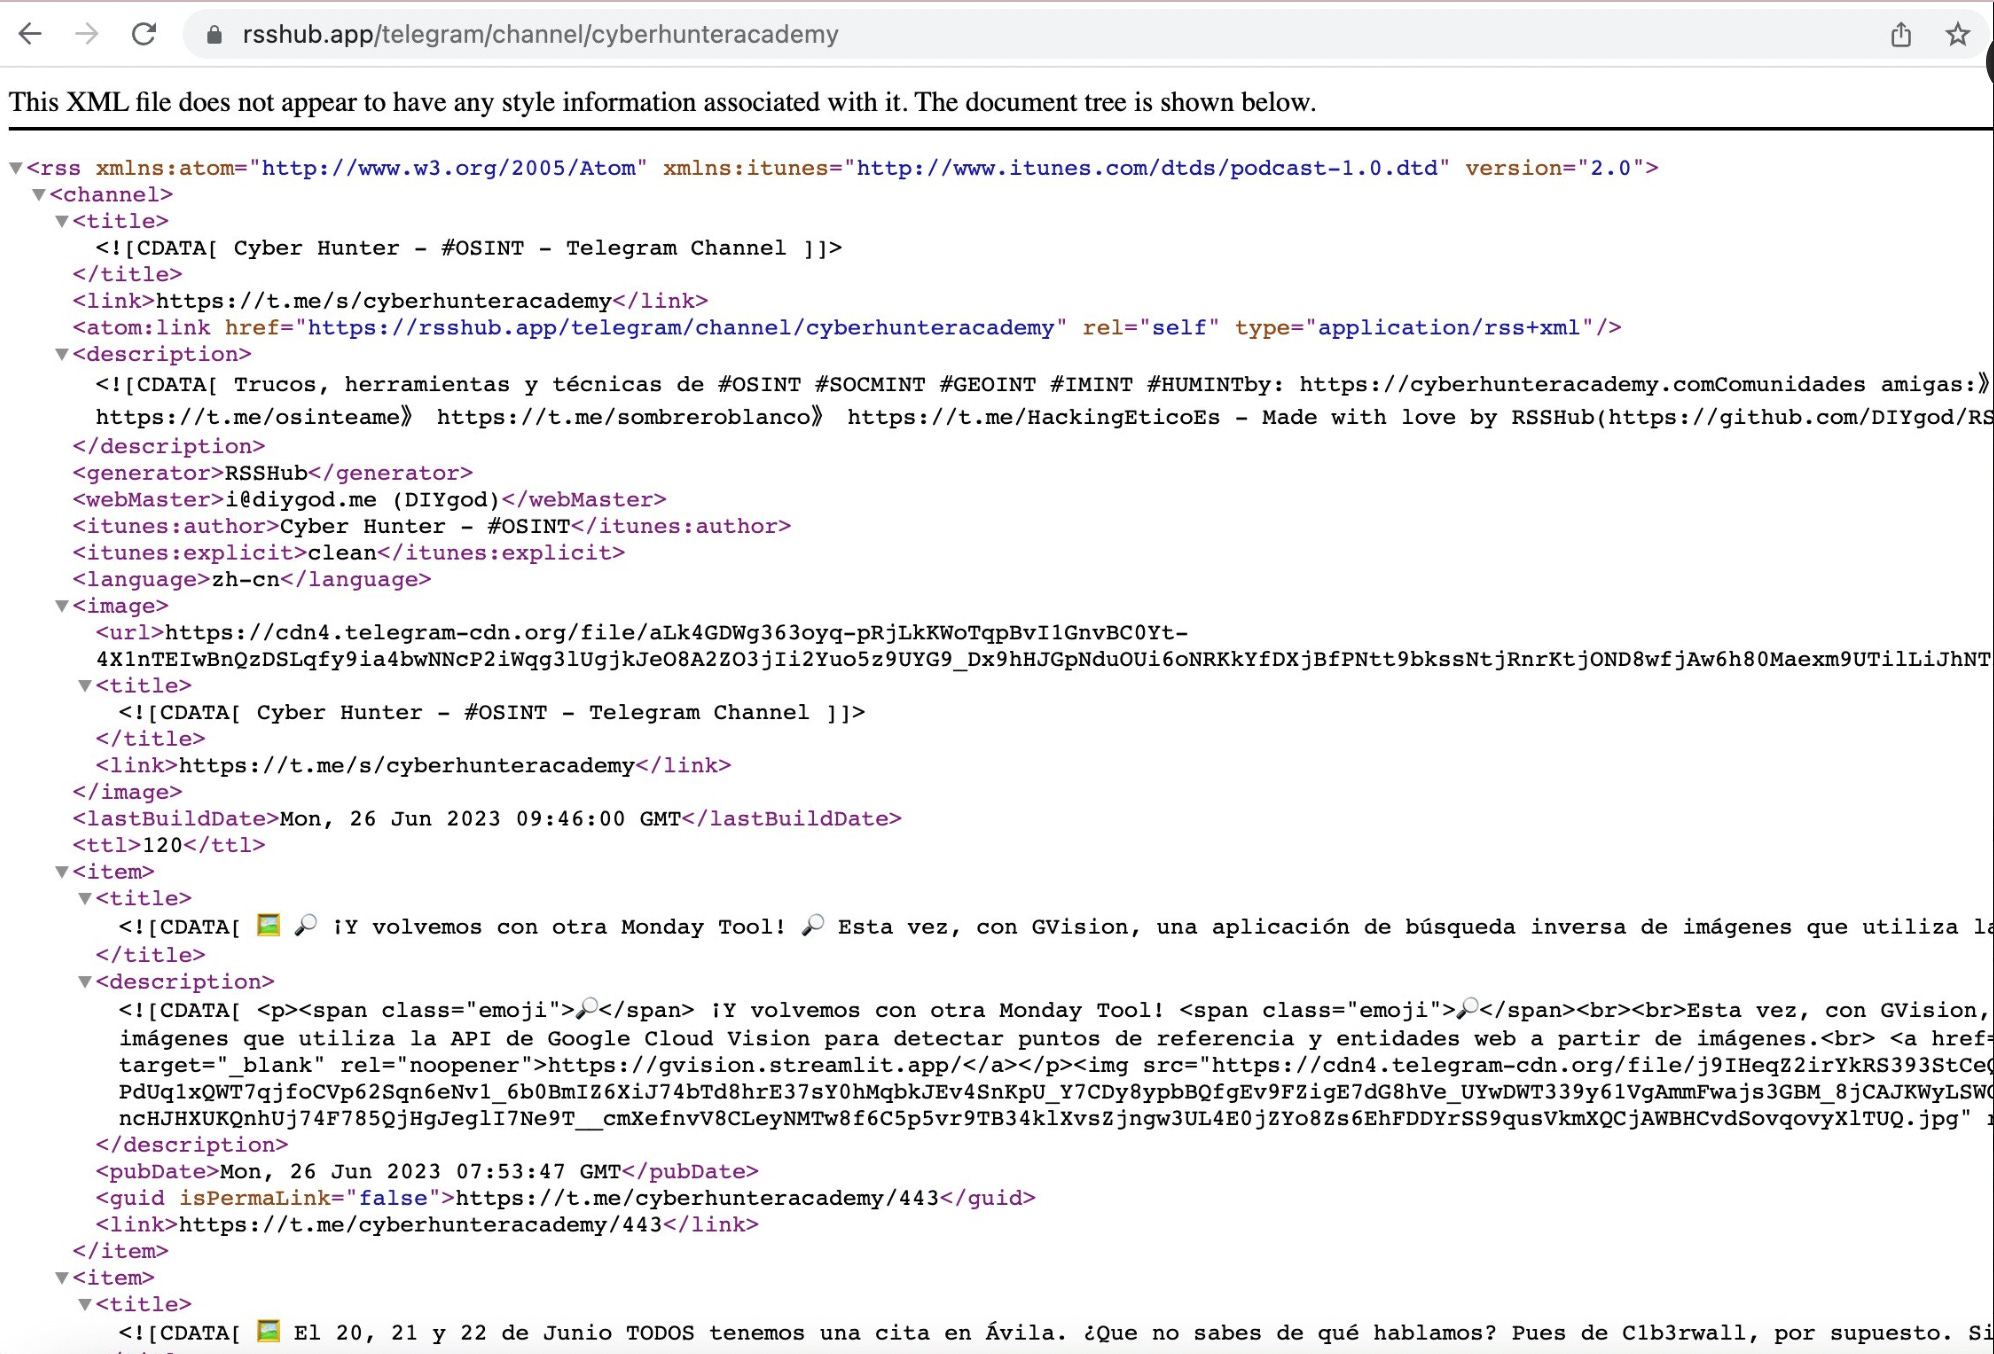Collapse the second item element
The width and height of the screenshot is (1994, 1354).
[62, 1278]
